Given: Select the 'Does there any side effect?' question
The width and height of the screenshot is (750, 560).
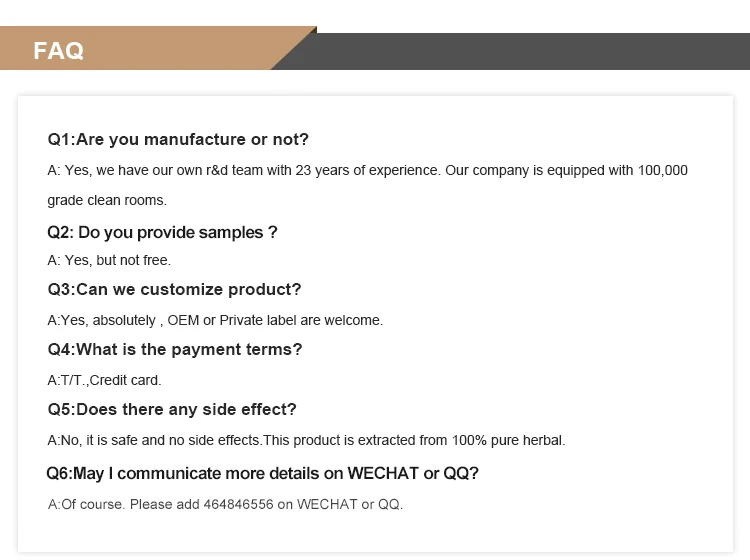Looking at the screenshot, I should pyautogui.click(x=172, y=409).
